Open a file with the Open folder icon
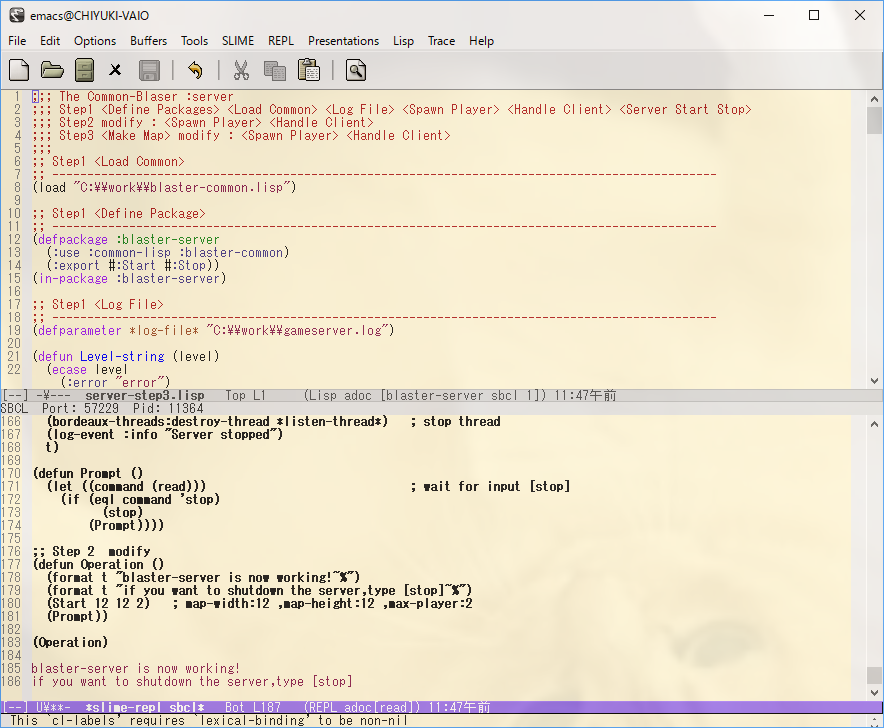The image size is (884, 728). click(x=51, y=70)
